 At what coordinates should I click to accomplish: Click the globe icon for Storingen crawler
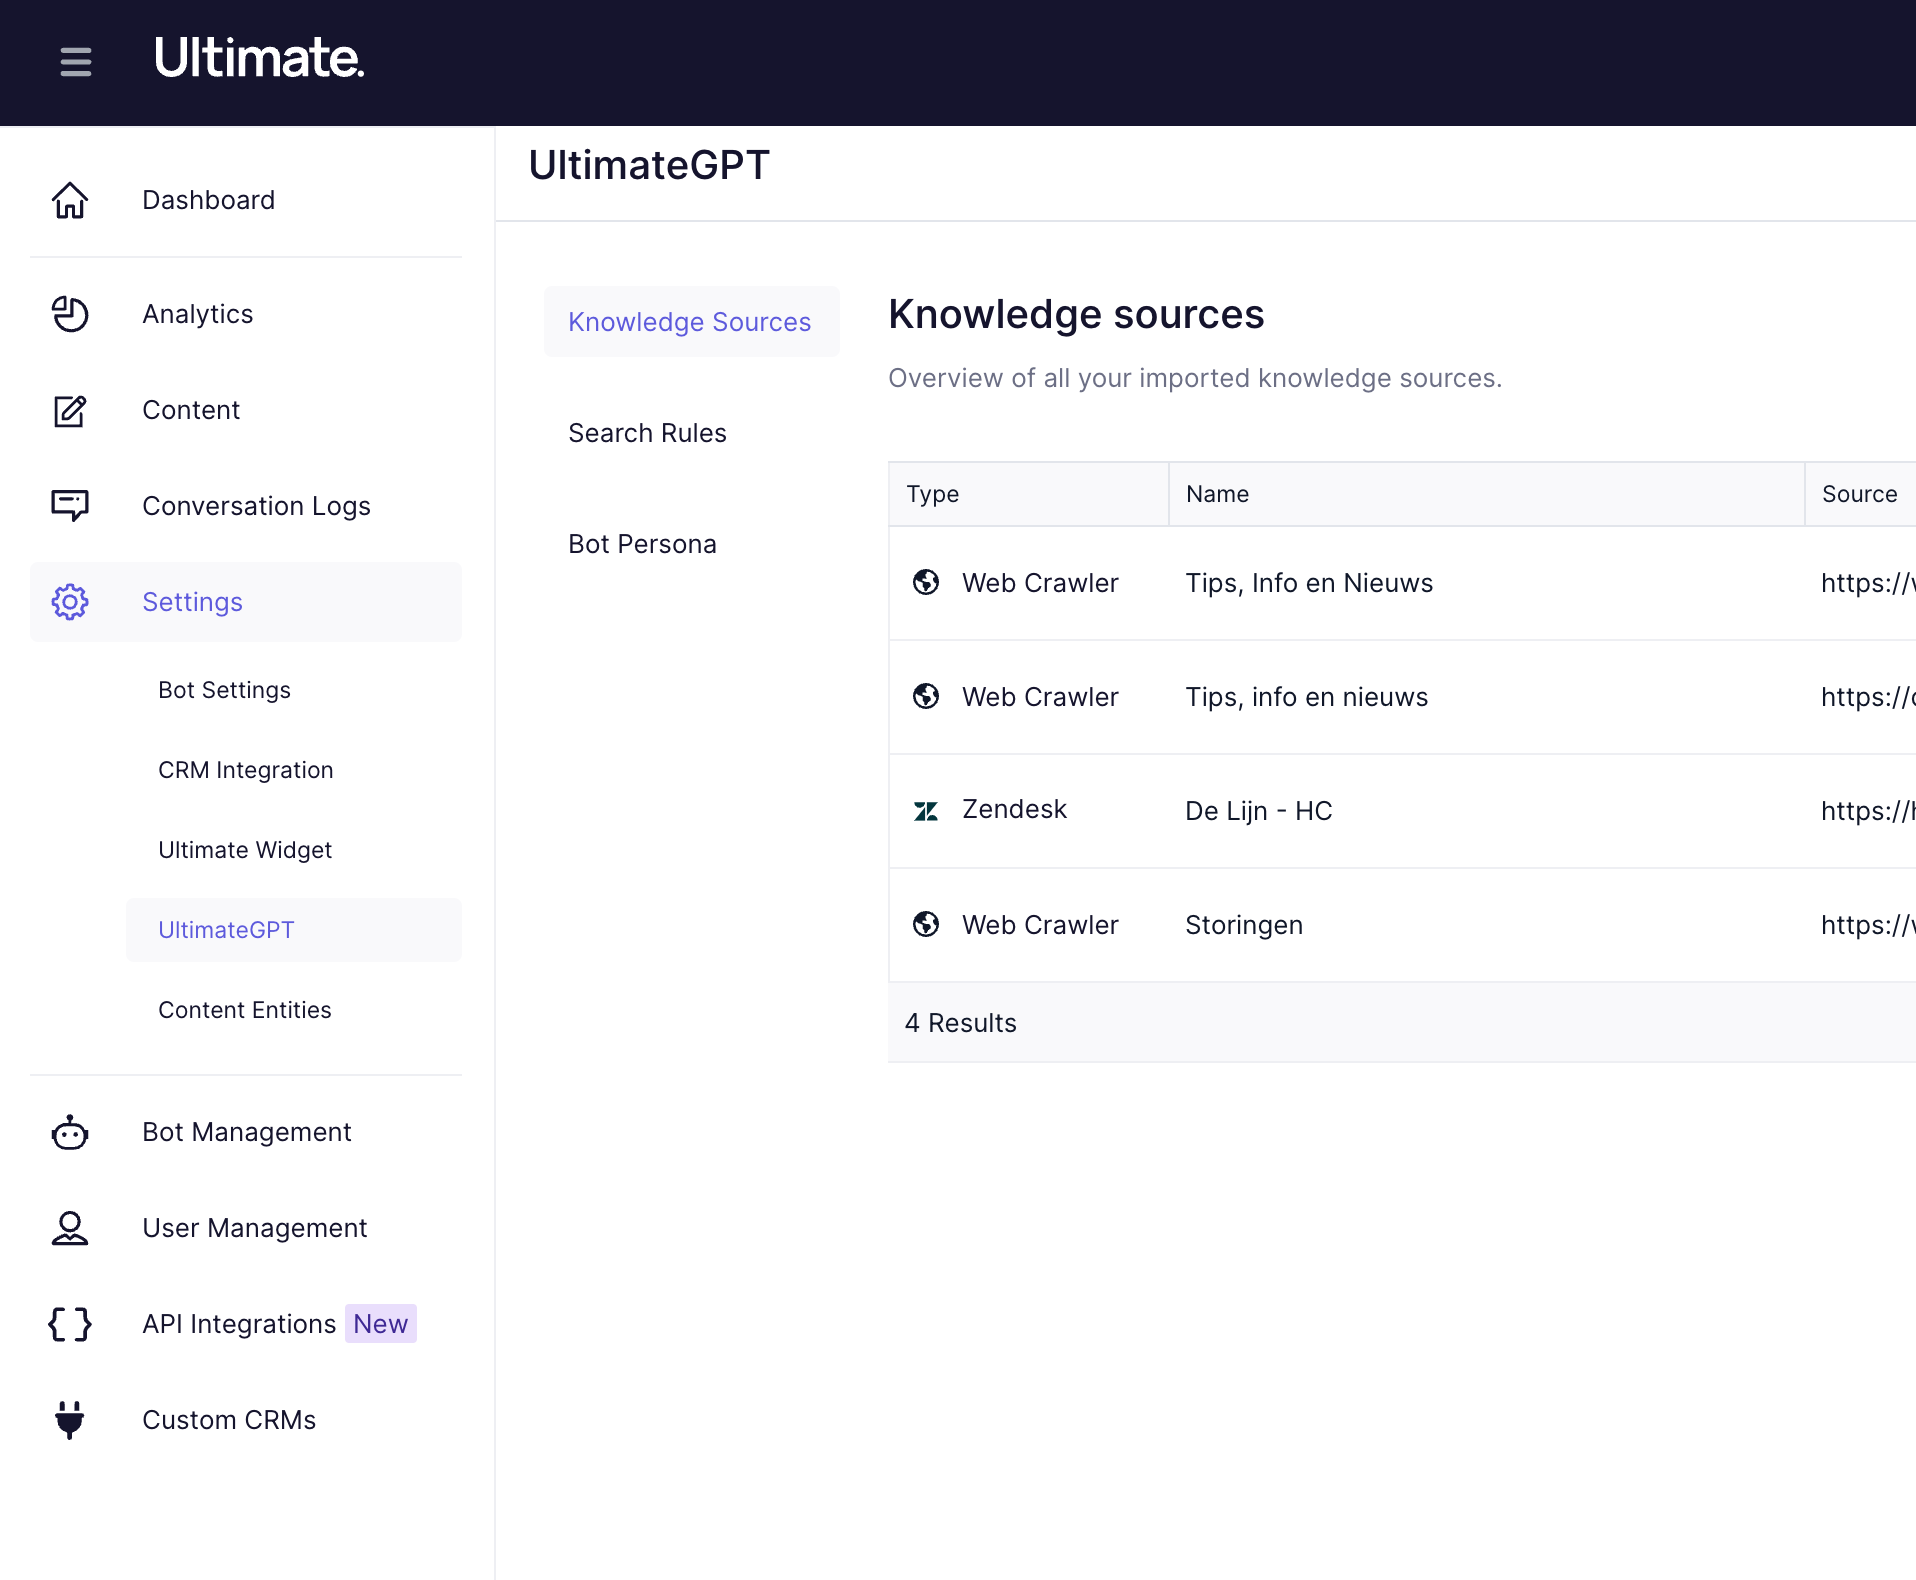coord(926,924)
